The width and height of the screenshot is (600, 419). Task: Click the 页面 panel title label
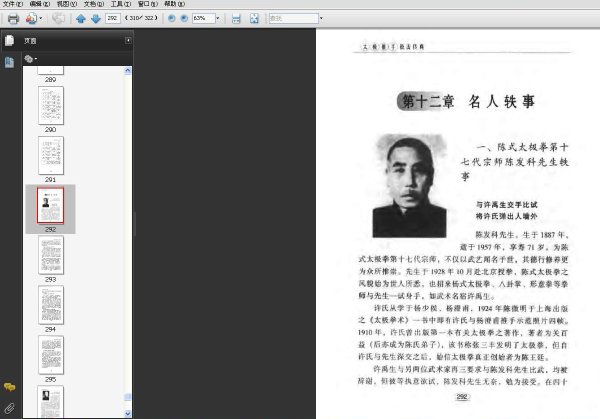[30, 41]
